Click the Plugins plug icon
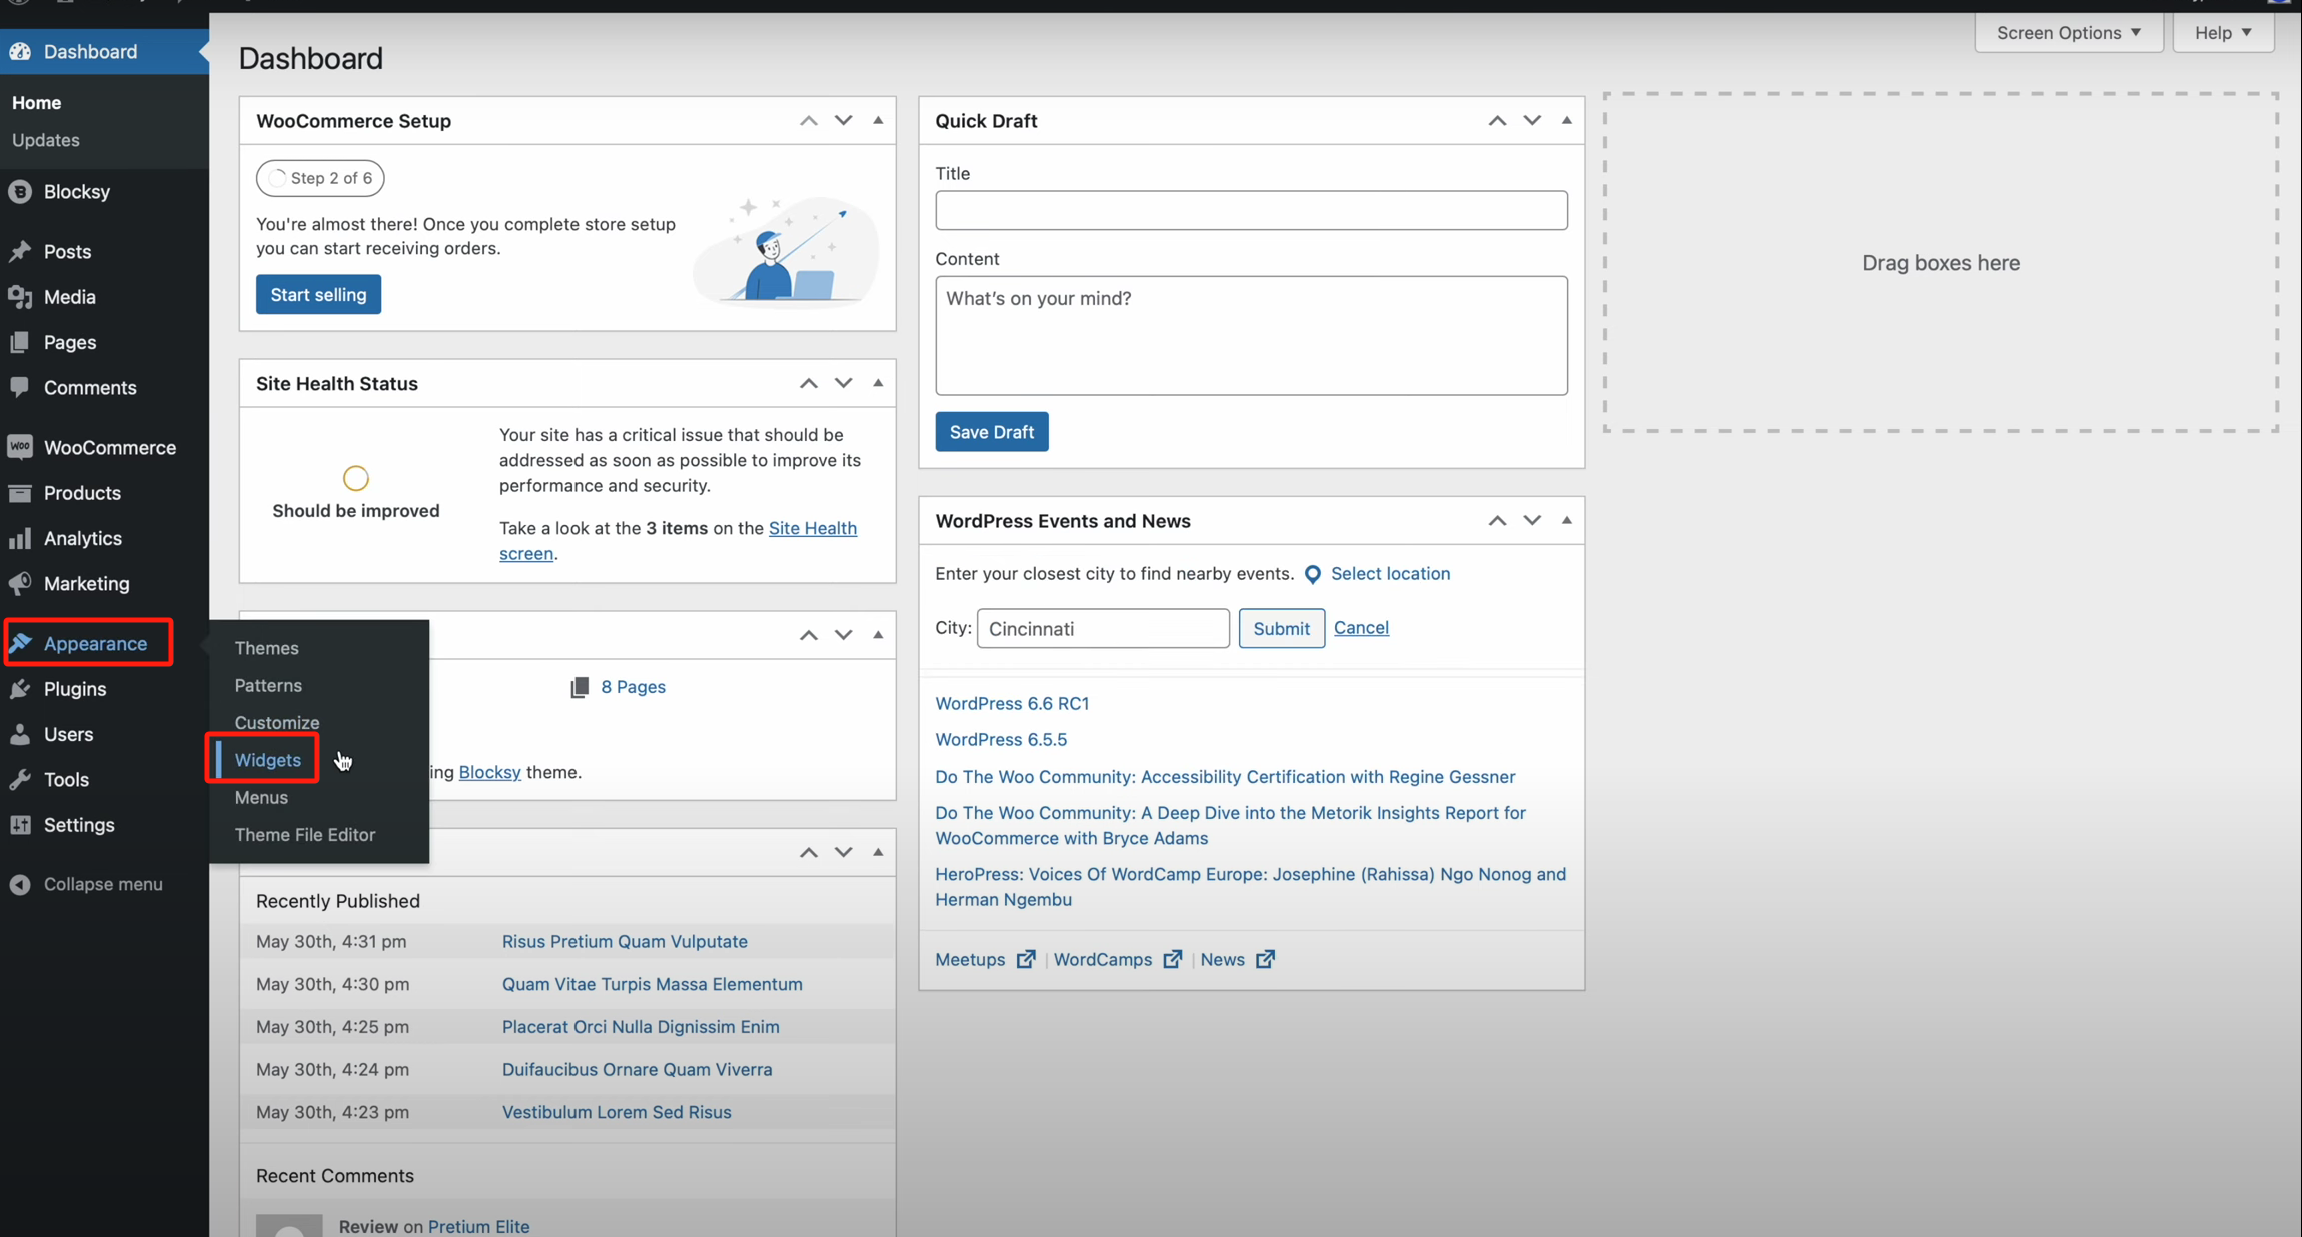The image size is (2302, 1237). point(20,689)
